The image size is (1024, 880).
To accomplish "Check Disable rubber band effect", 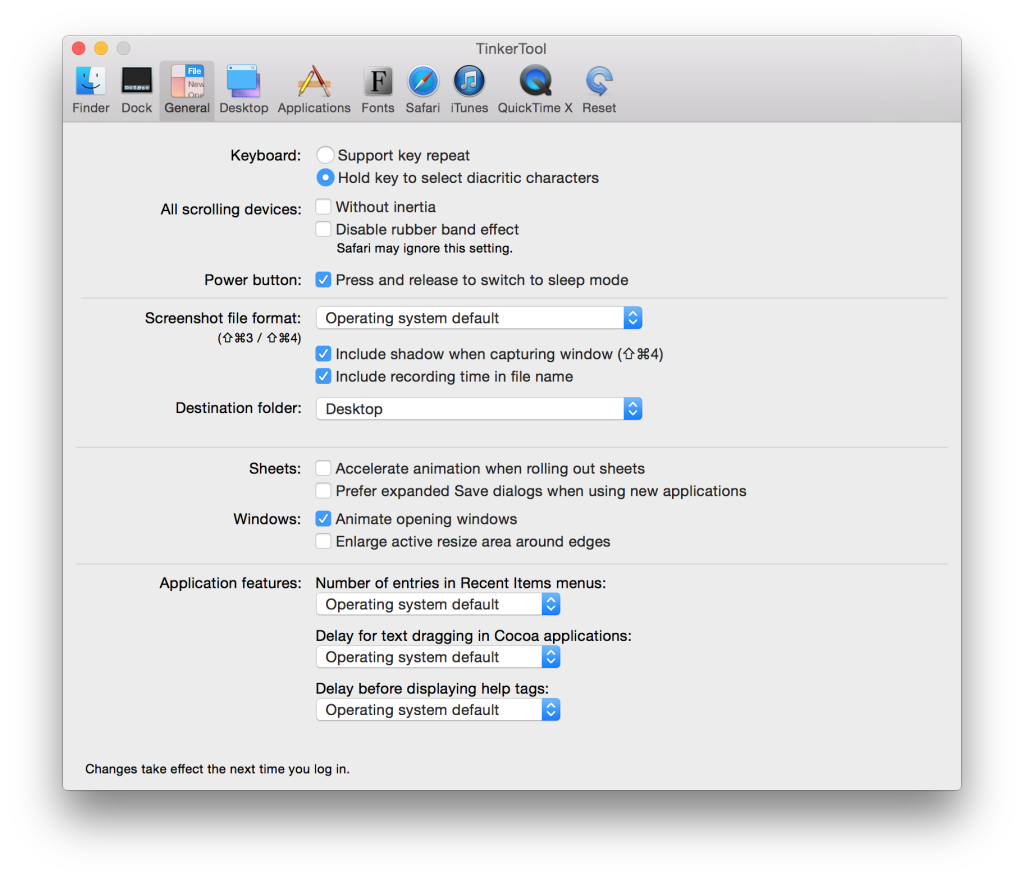I will pyautogui.click(x=324, y=229).
